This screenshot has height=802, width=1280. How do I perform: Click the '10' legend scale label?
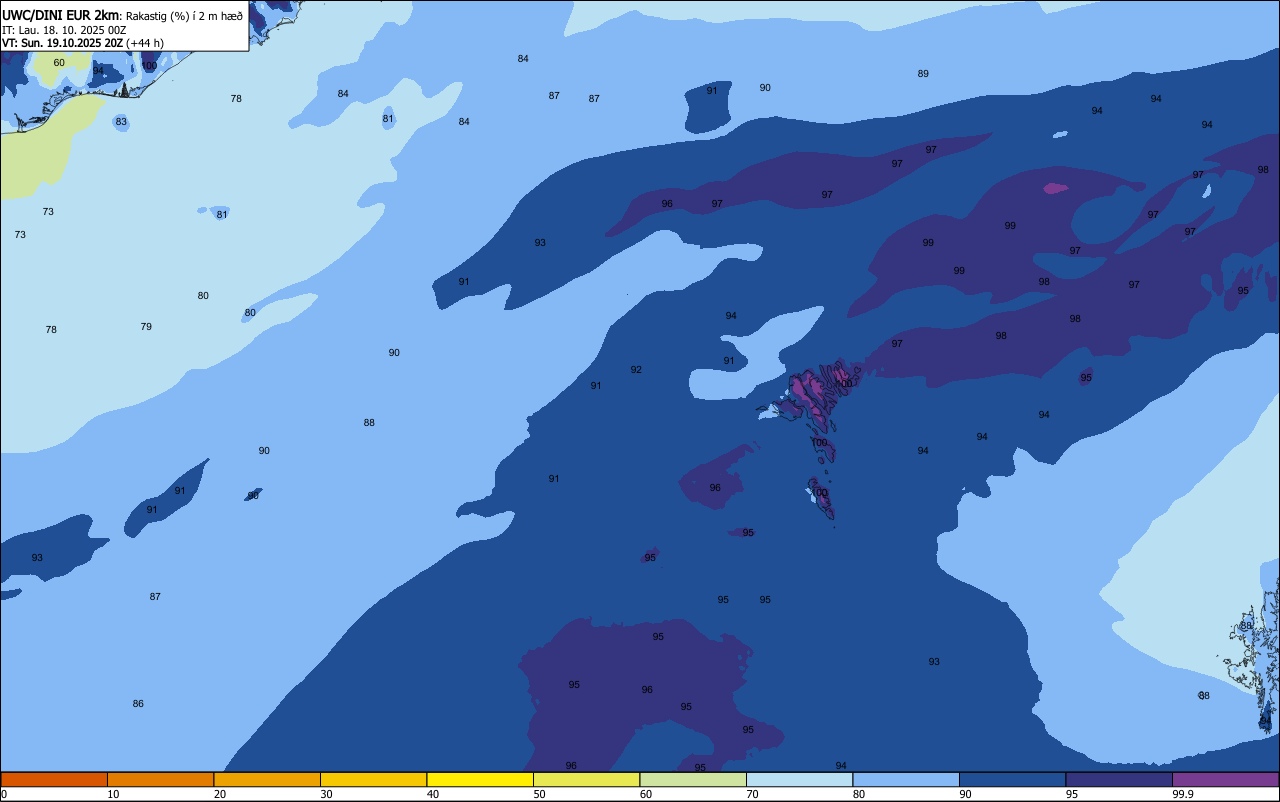pos(113,794)
